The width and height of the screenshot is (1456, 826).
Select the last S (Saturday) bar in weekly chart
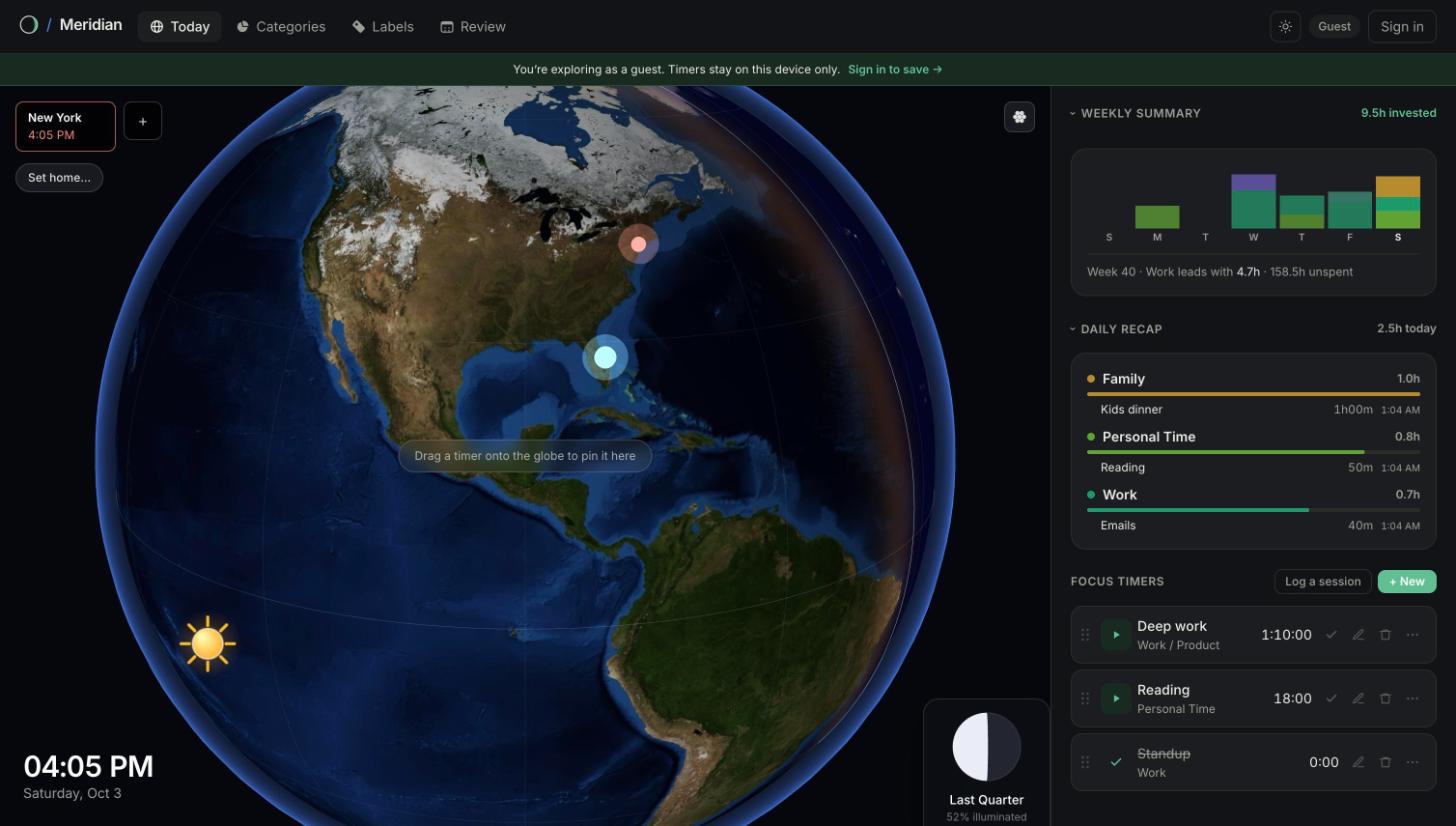pyautogui.click(x=1398, y=203)
